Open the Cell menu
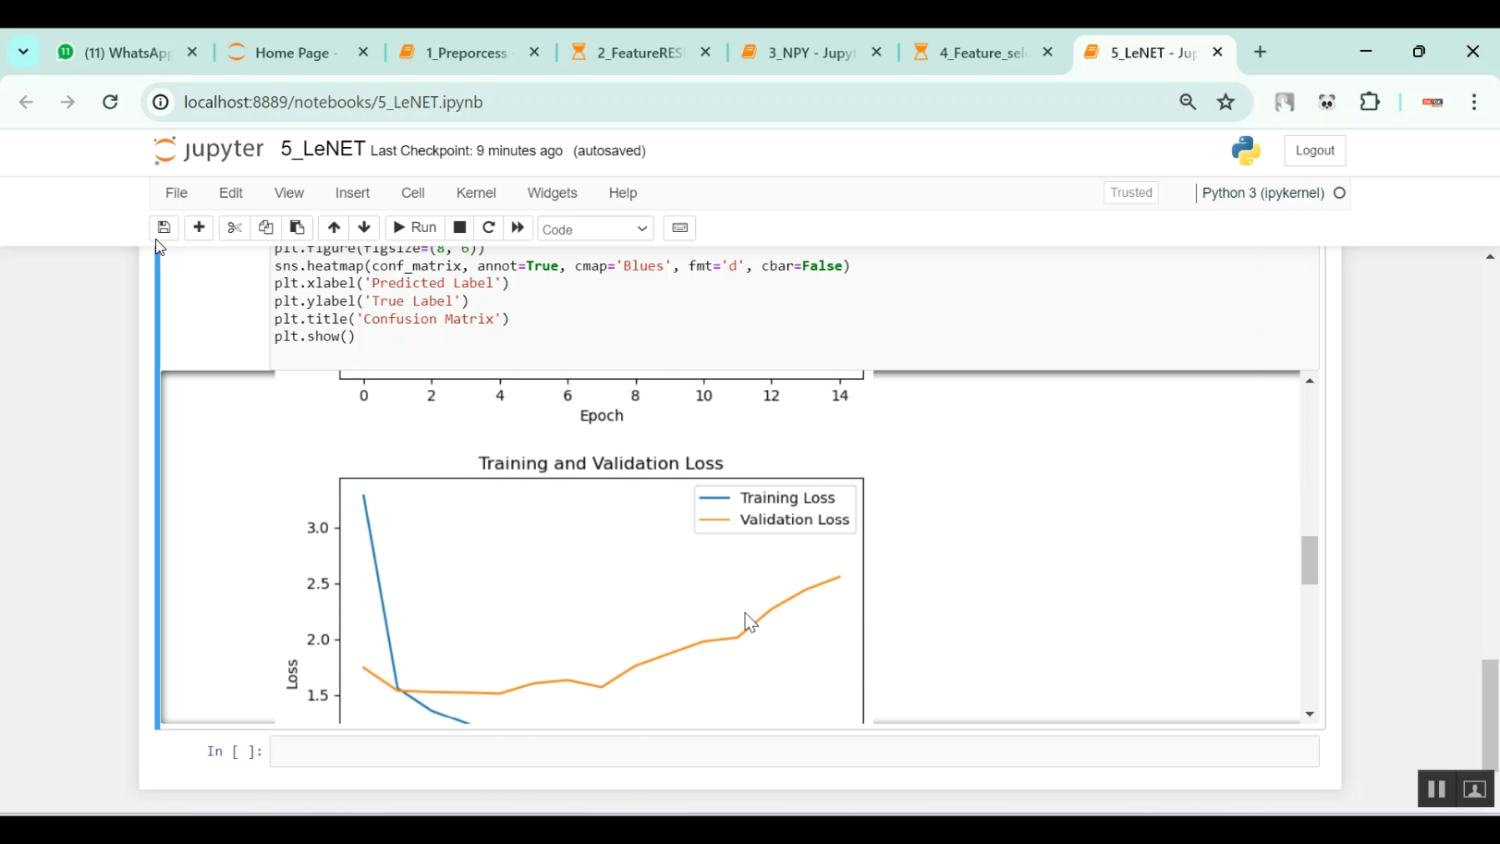Viewport: 1500px width, 844px height. pyautogui.click(x=413, y=193)
